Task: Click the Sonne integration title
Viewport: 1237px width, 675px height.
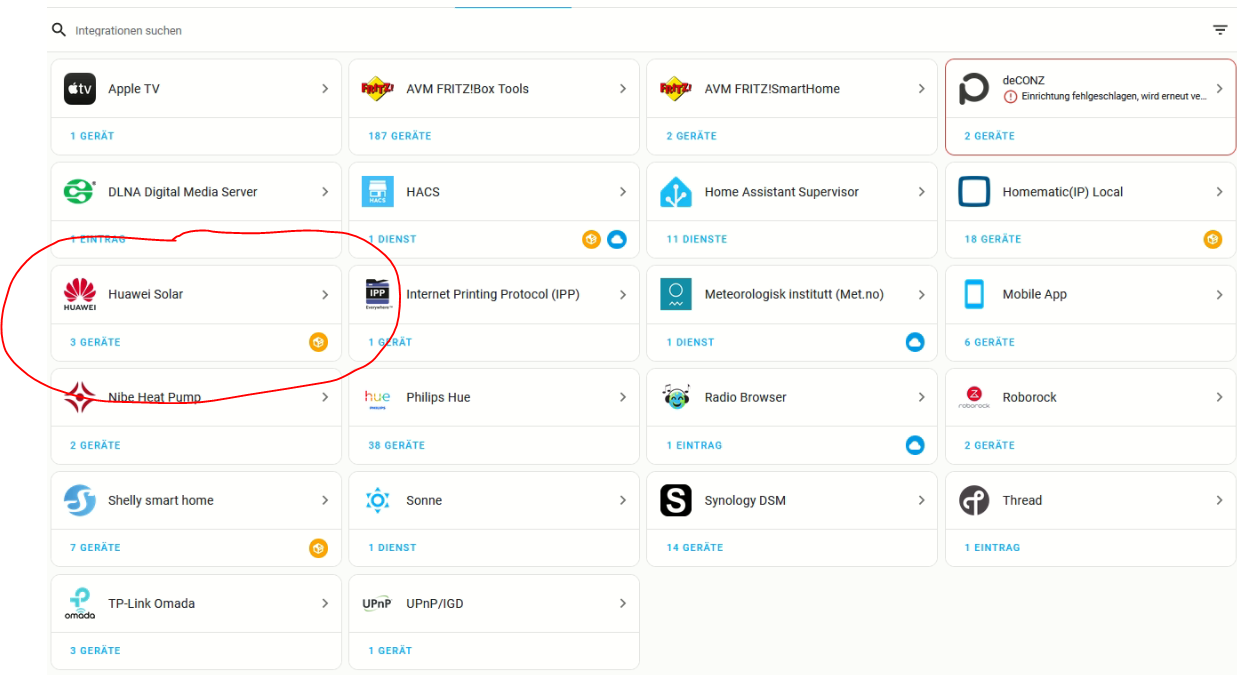Action: (x=424, y=501)
